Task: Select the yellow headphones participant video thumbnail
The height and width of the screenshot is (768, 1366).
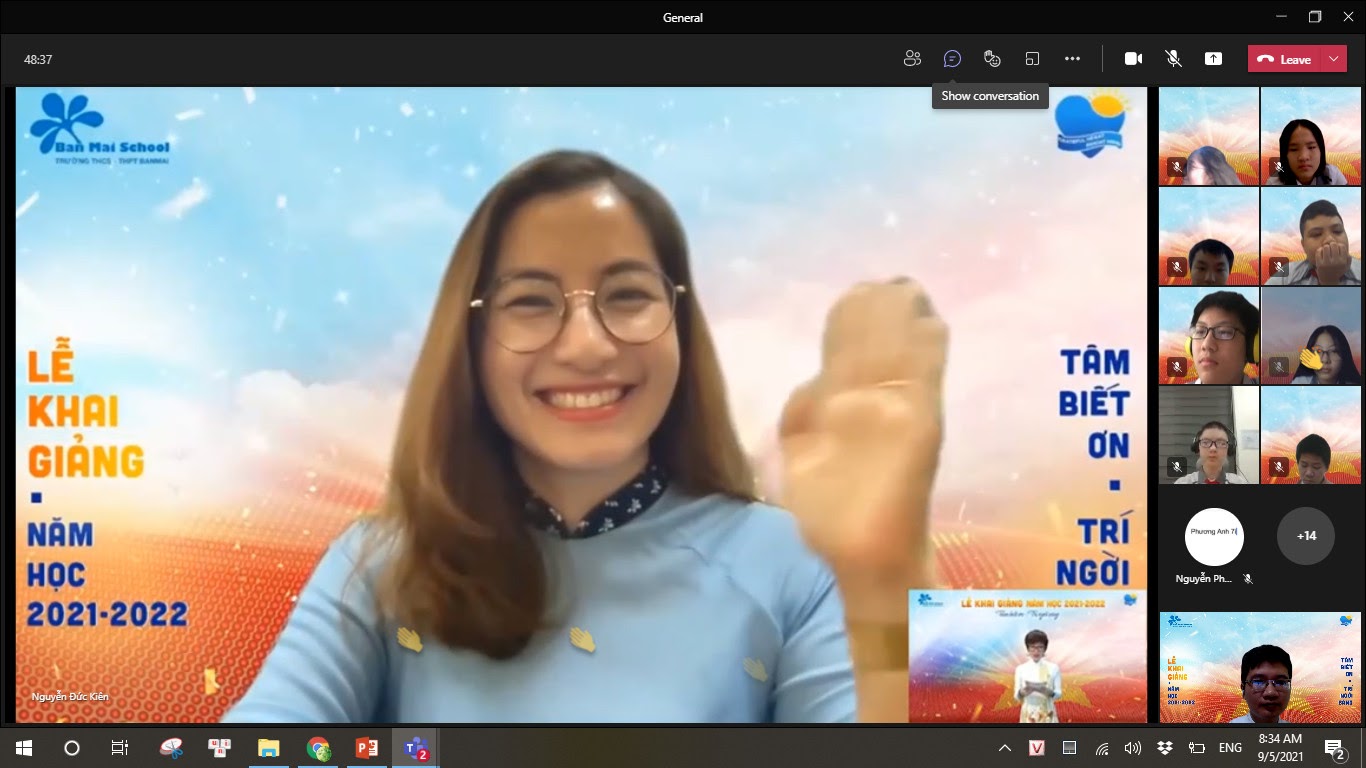Action: tap(1209, 336)
